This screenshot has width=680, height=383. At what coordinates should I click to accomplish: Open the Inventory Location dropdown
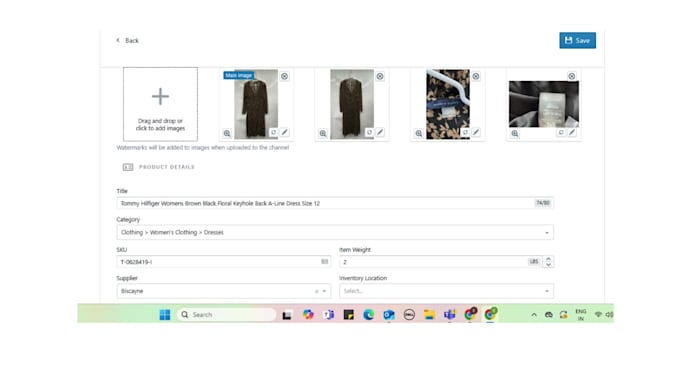click(x=446, y=291)
